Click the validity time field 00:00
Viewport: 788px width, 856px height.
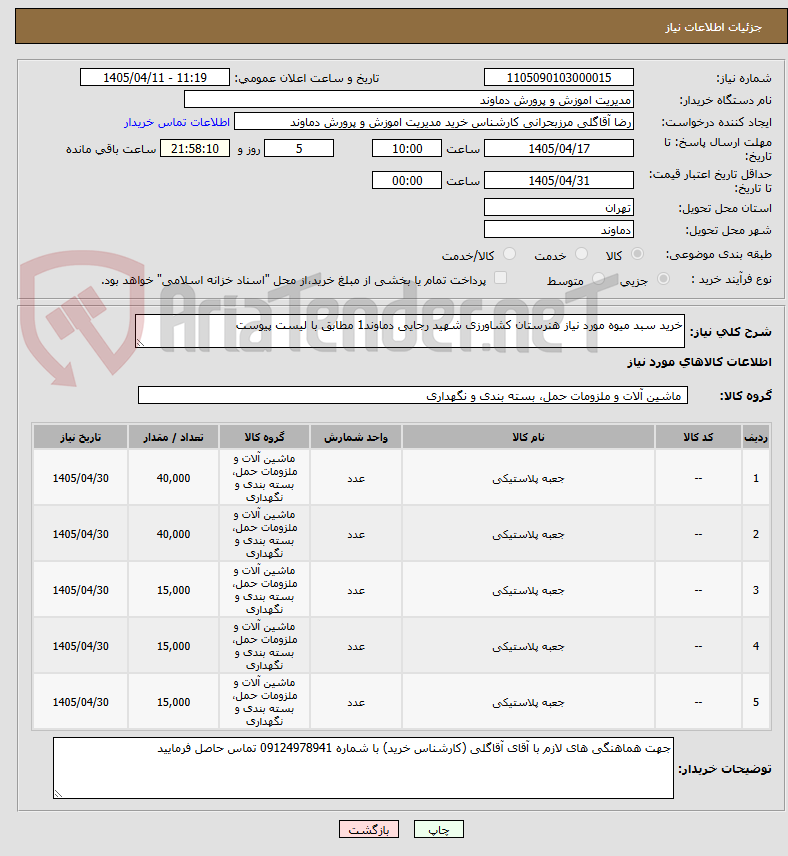[407, 181]
